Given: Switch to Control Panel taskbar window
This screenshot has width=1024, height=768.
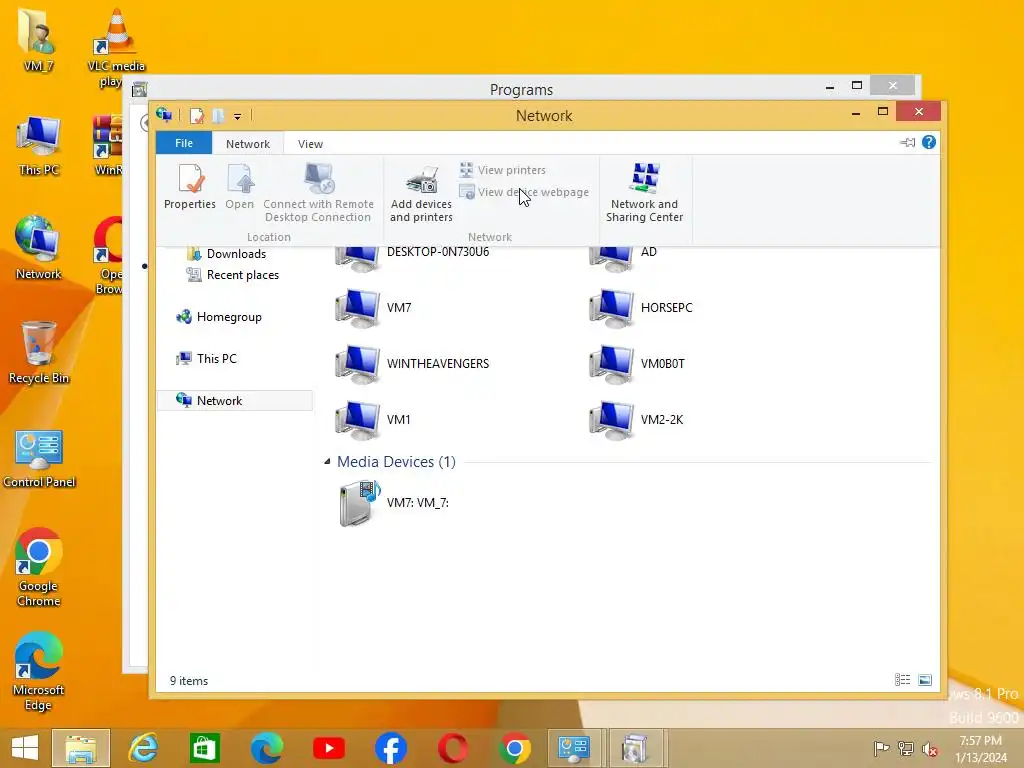Looking at the screenshot, I should [574, 748].
